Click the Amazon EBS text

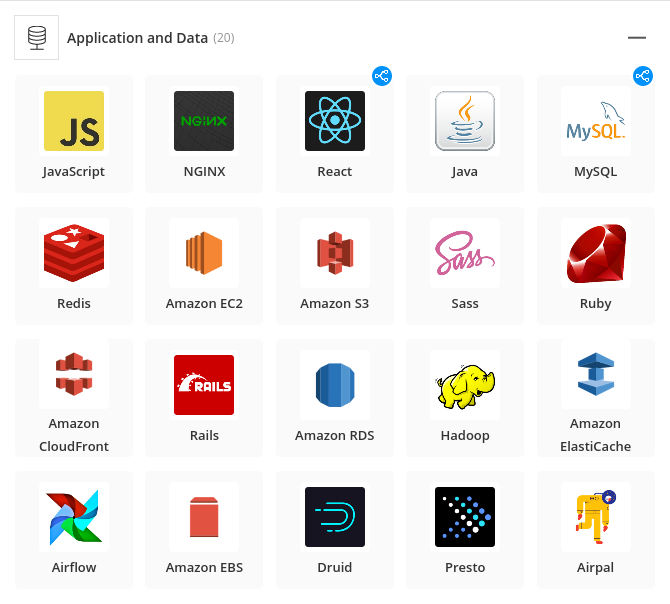click(204, 568)
